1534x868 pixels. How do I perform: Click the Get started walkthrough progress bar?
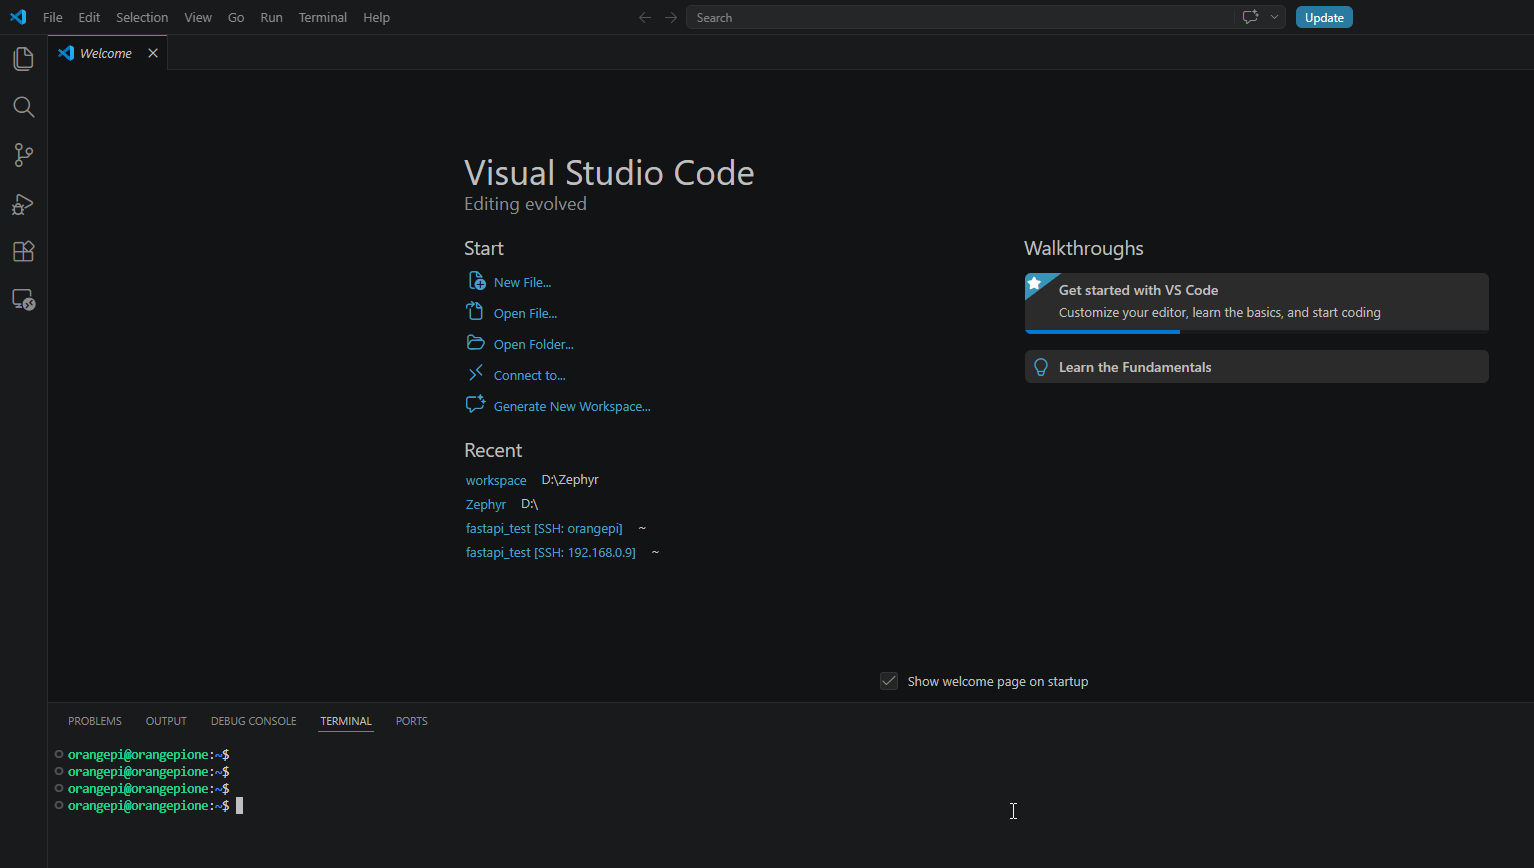[1257, 331]
